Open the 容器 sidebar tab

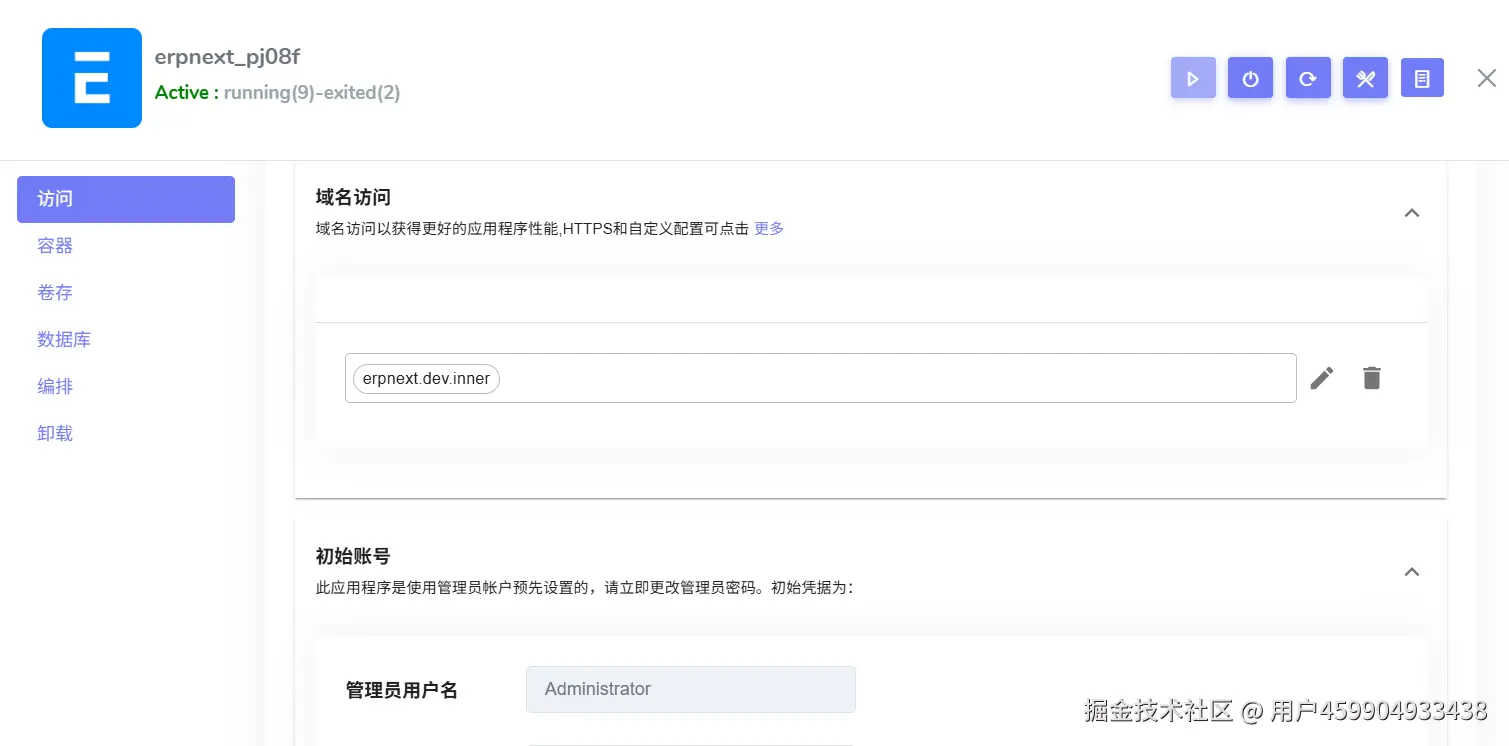126,246
